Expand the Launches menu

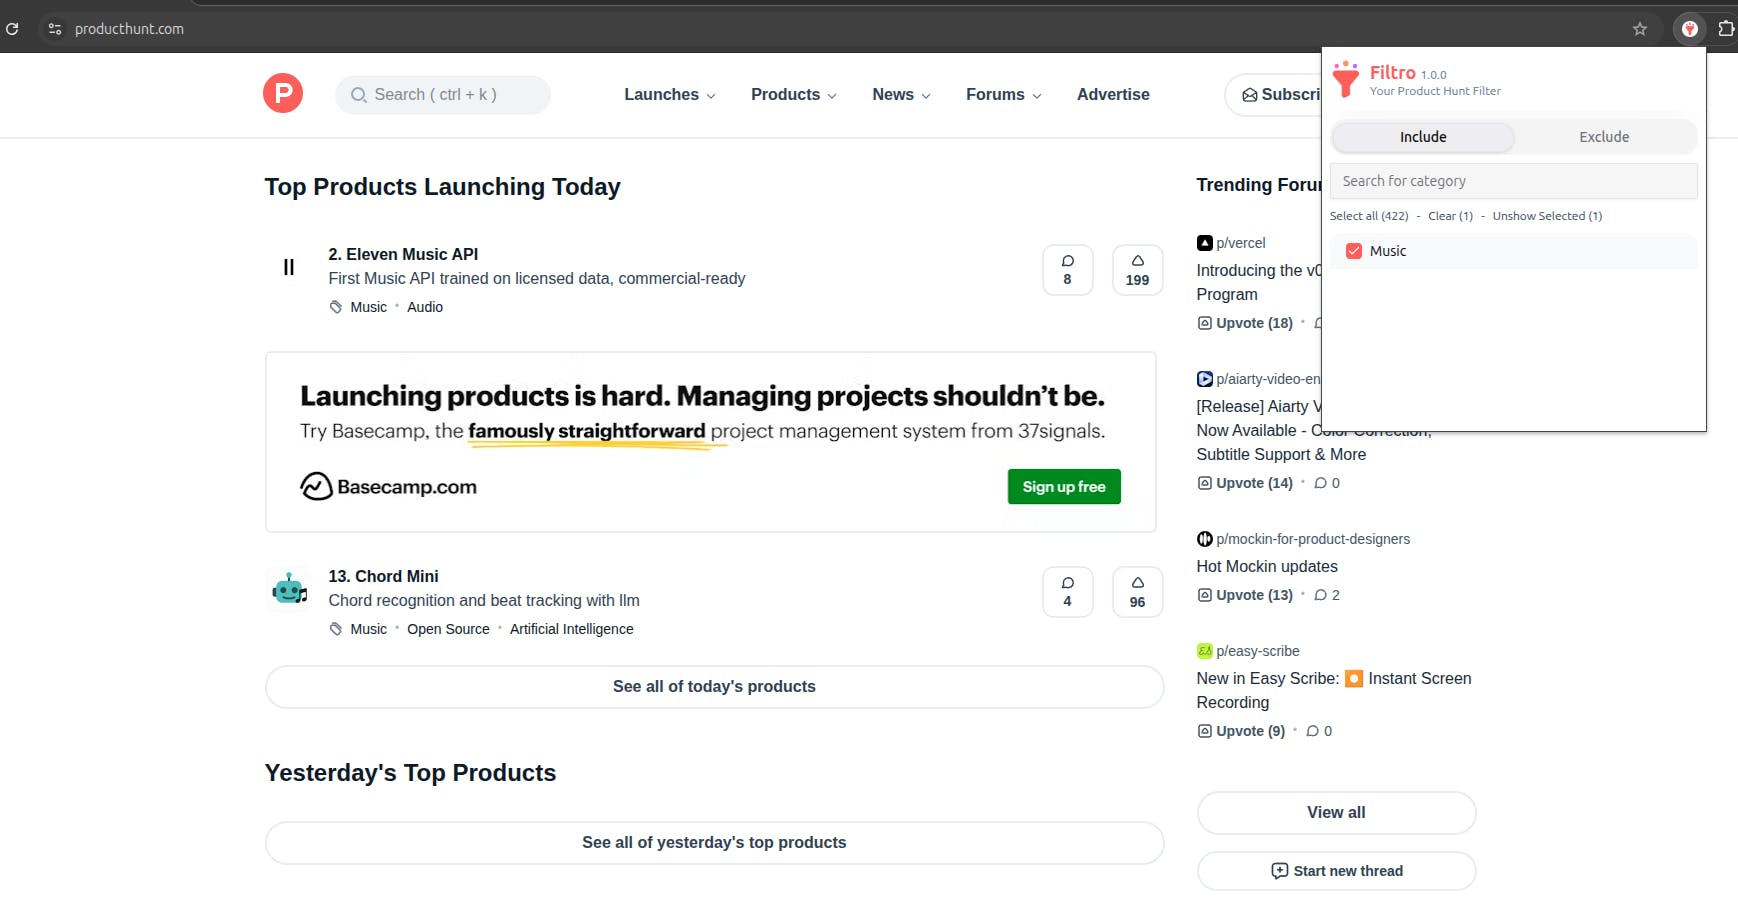(x=670, y=95)
